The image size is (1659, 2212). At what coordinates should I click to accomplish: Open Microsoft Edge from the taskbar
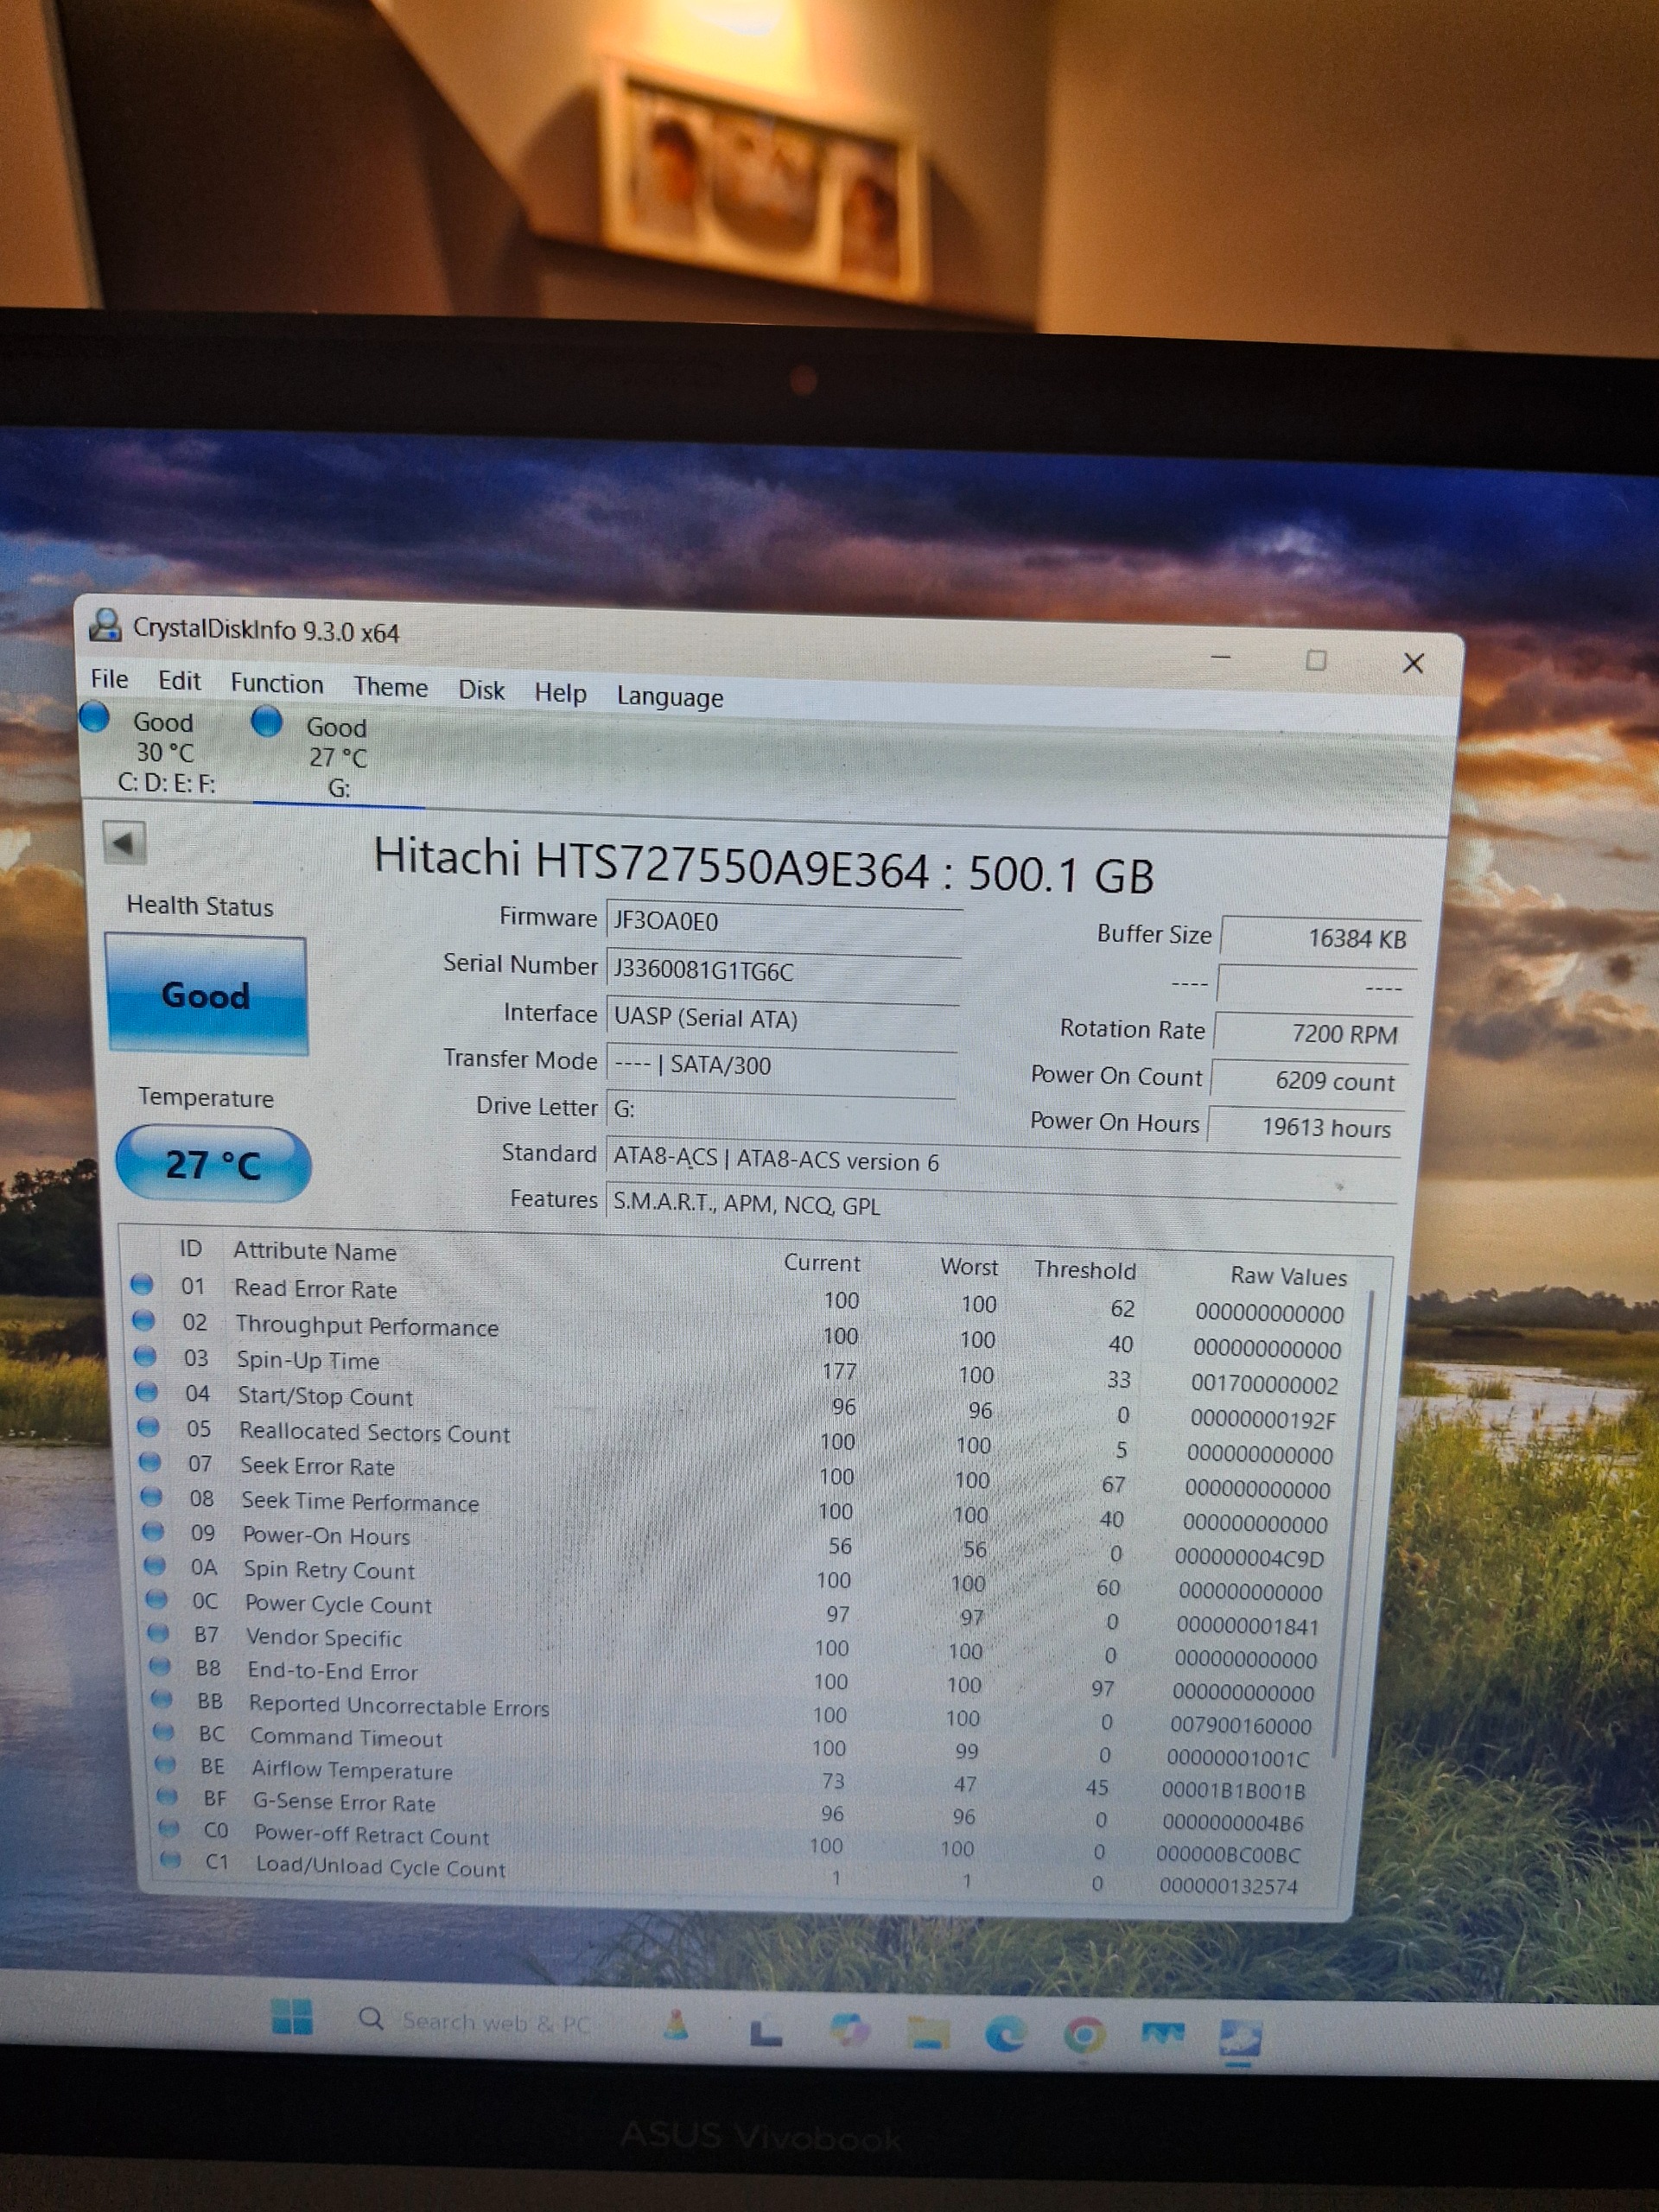(x=1005, y=2034)
